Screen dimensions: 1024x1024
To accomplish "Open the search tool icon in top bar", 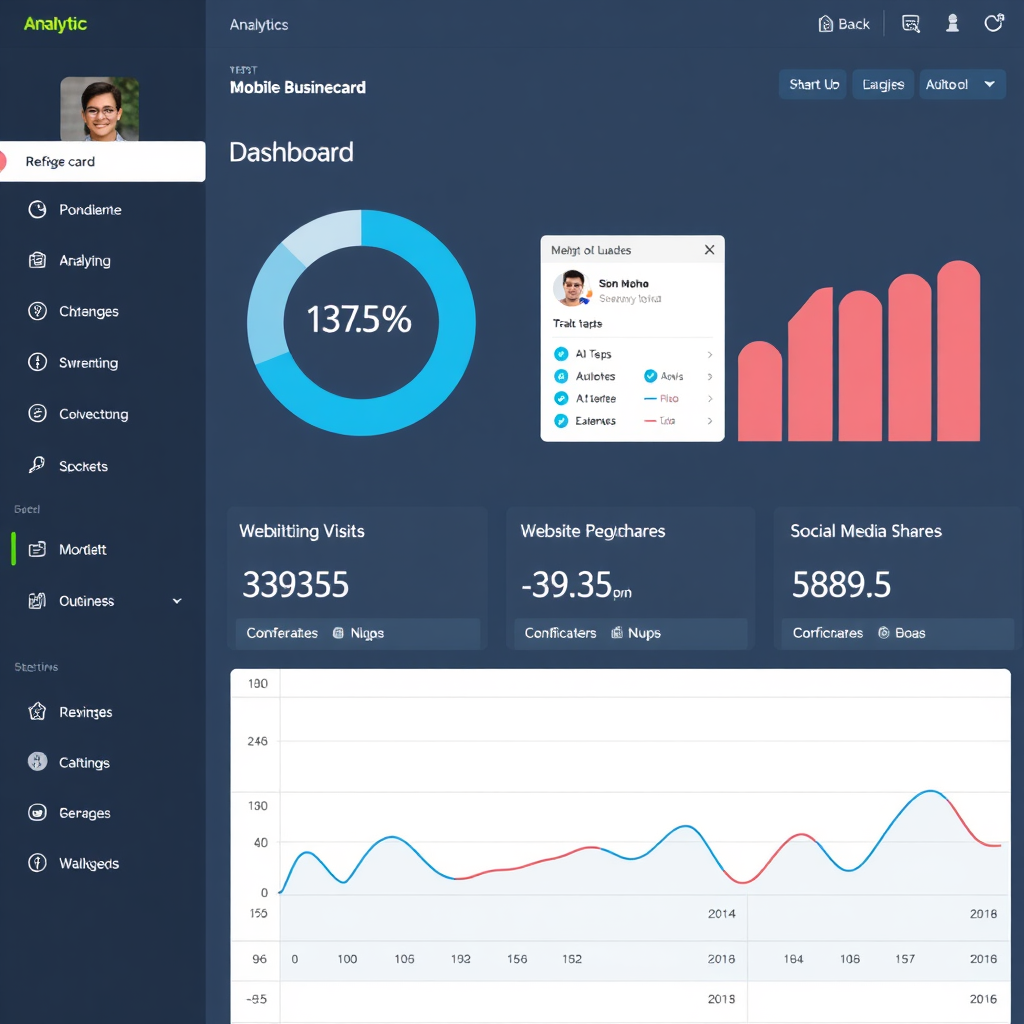I will [910, 23].
